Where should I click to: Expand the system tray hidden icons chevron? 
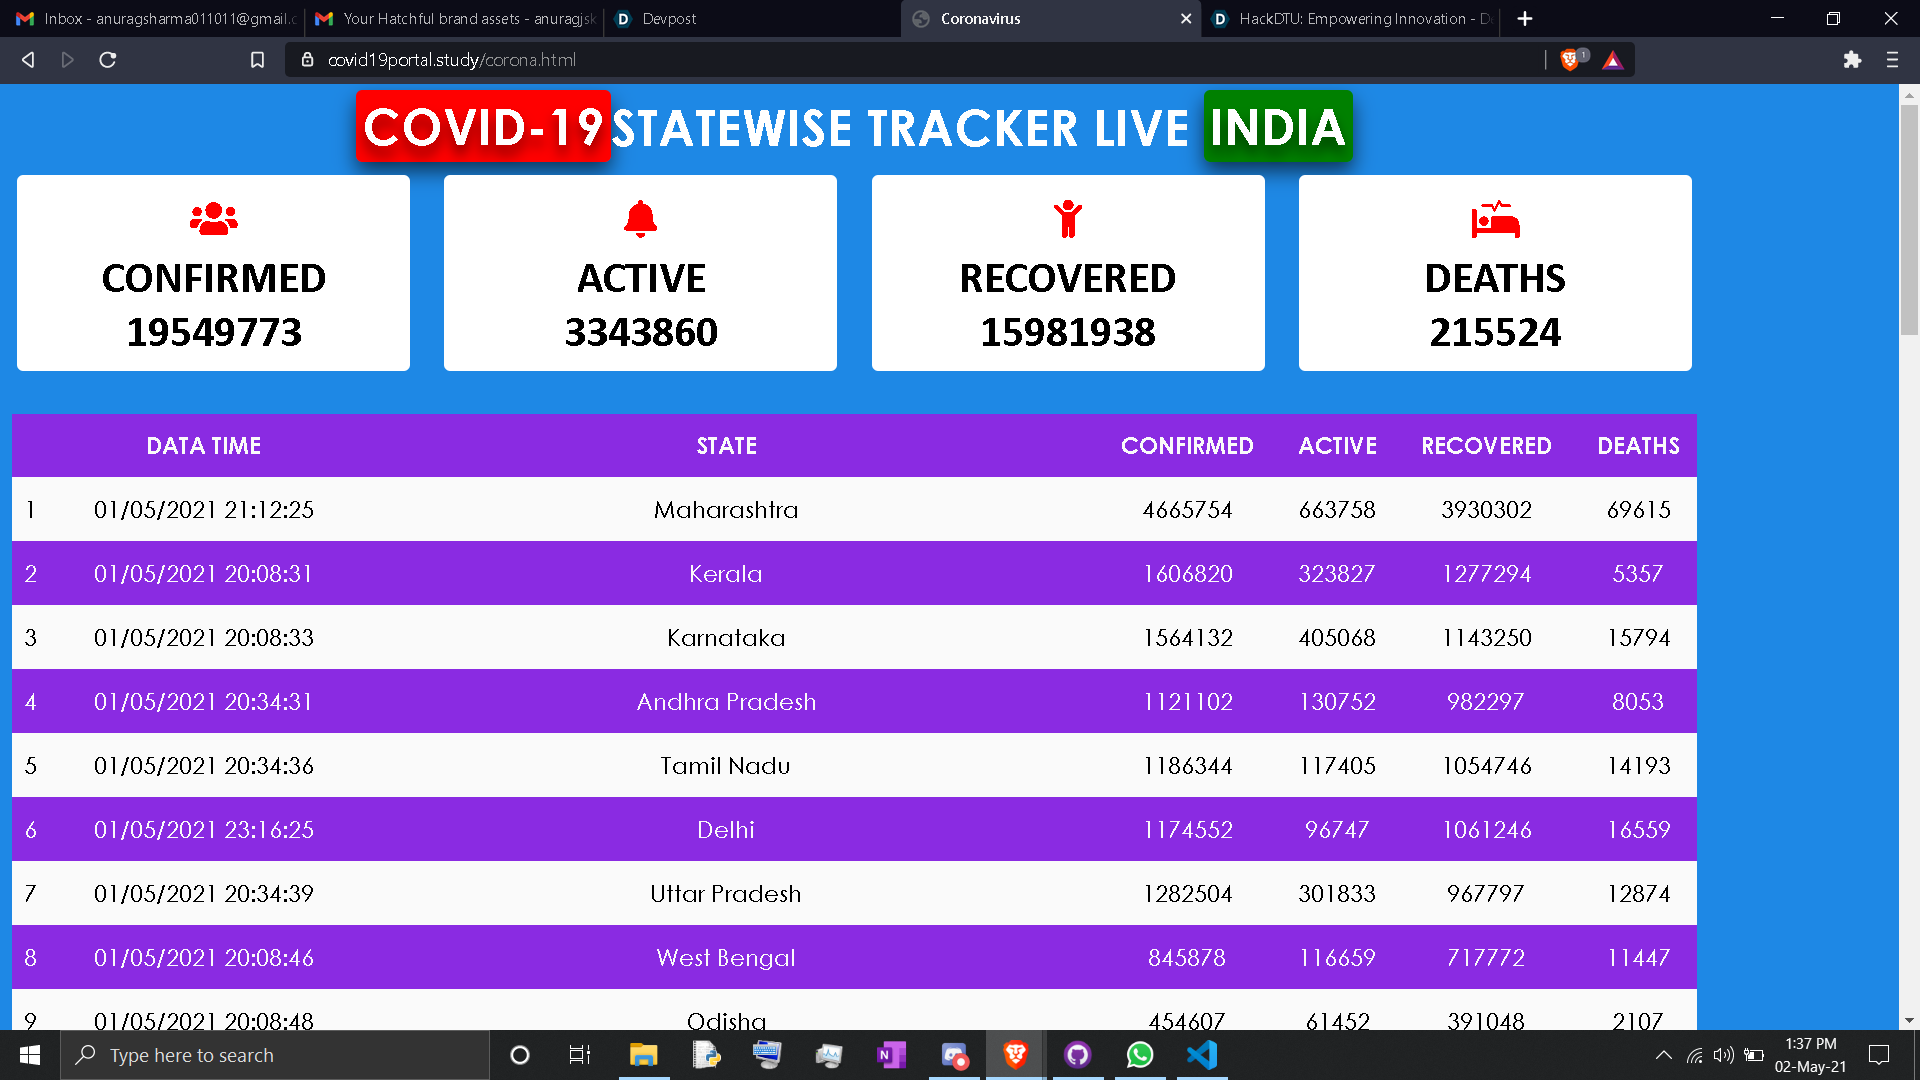[1663, 1055]
